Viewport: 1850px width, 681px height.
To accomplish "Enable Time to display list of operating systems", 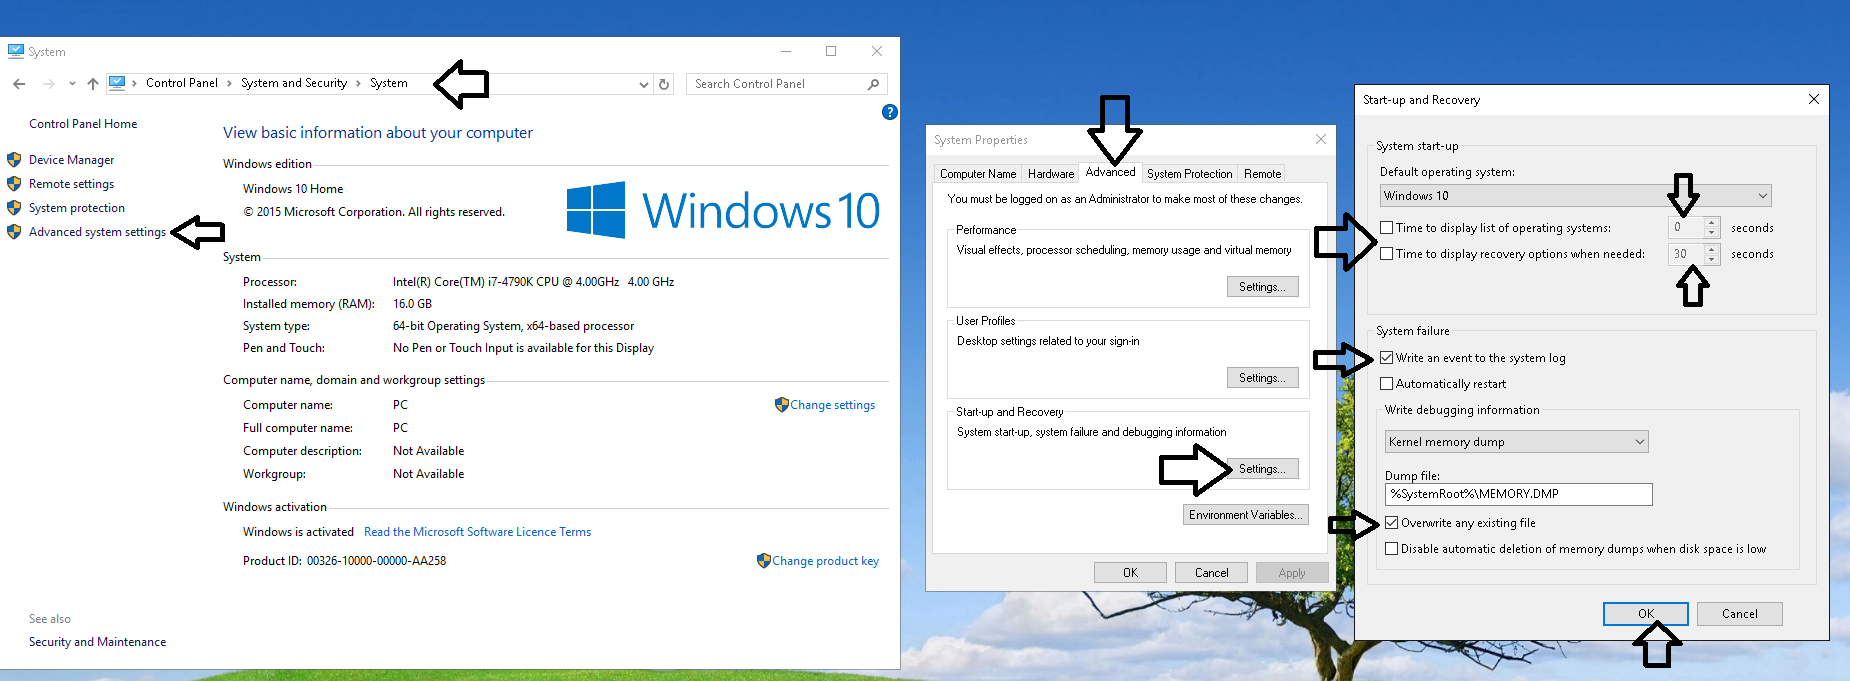I will pos(1387,228).
